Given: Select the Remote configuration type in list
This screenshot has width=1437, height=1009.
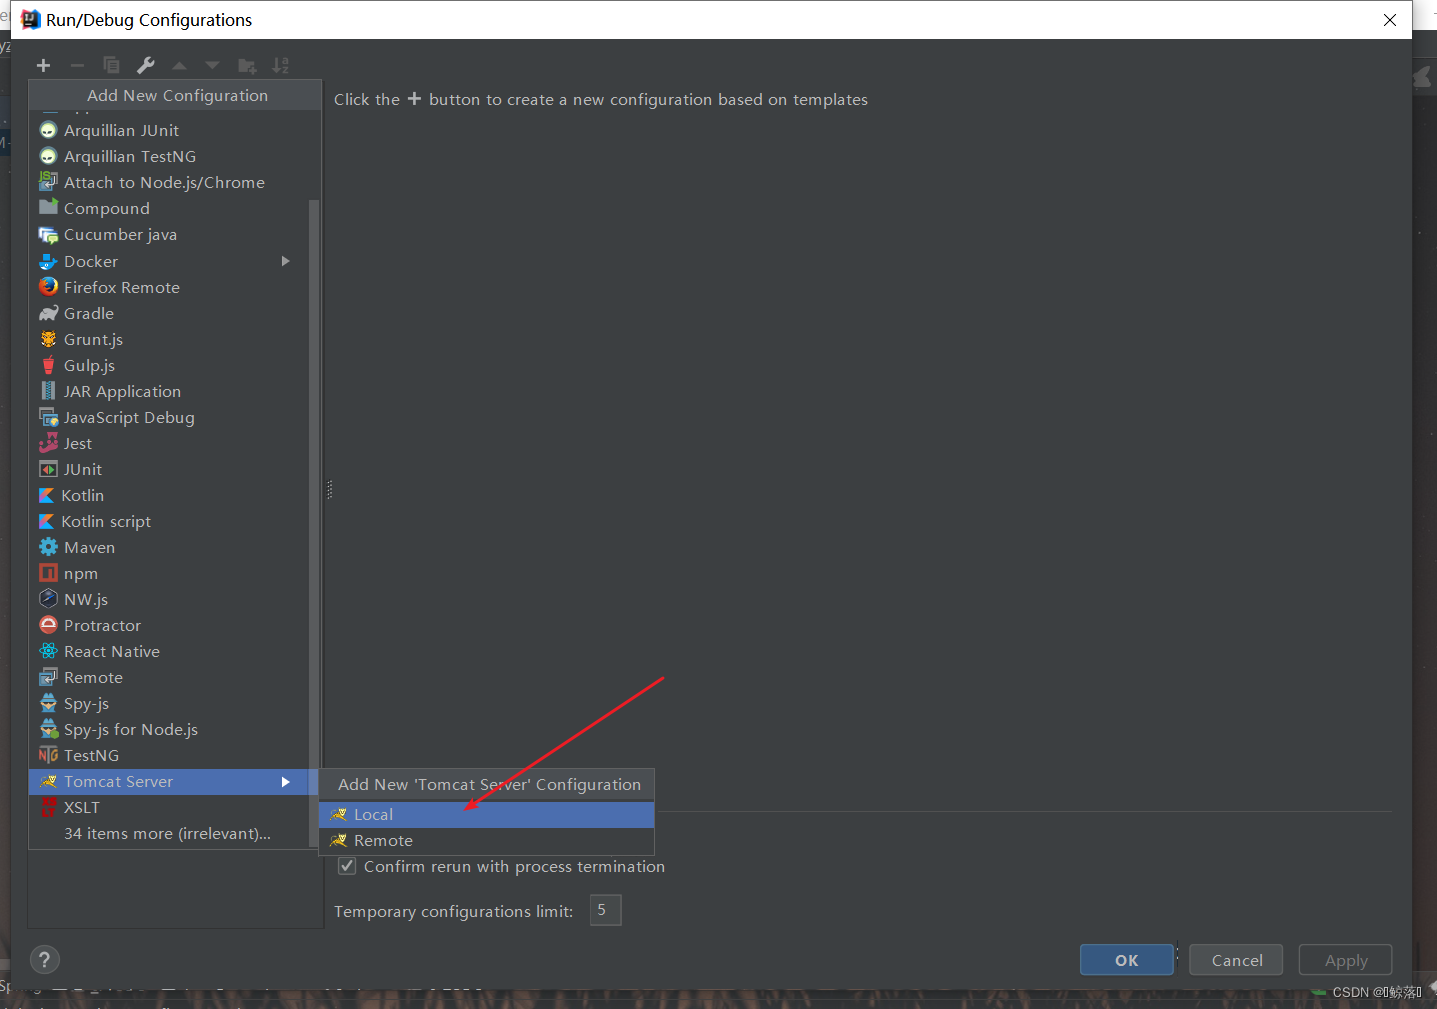Looking at the screenshot, I should click(169, 677).
